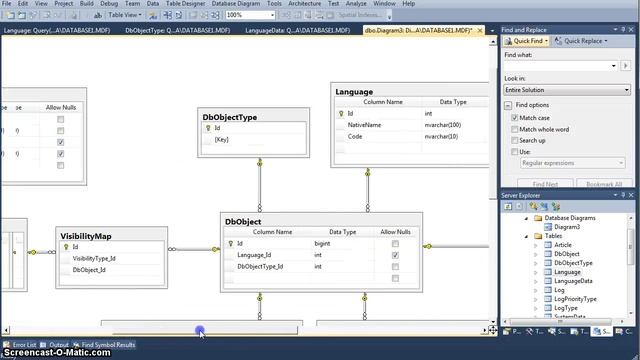The width and height of the screenshot is (640, 360).
Task: Toggle Allow Nulls for DbObject Language_Id column
Action: click(x=395, y=255)
